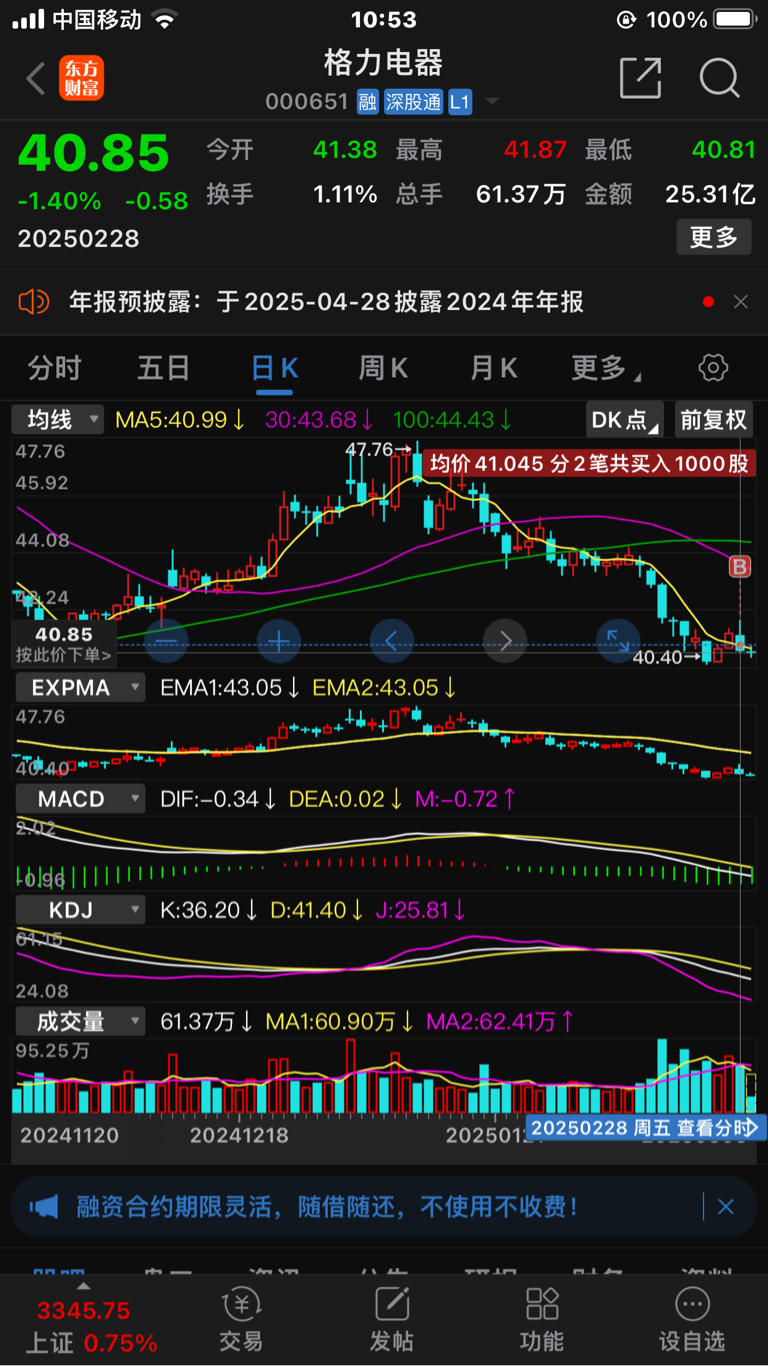Screen dimensions: 768x1366
Task: Tap the 金额 25.31亿 value
Action: (x=710, y=194)
